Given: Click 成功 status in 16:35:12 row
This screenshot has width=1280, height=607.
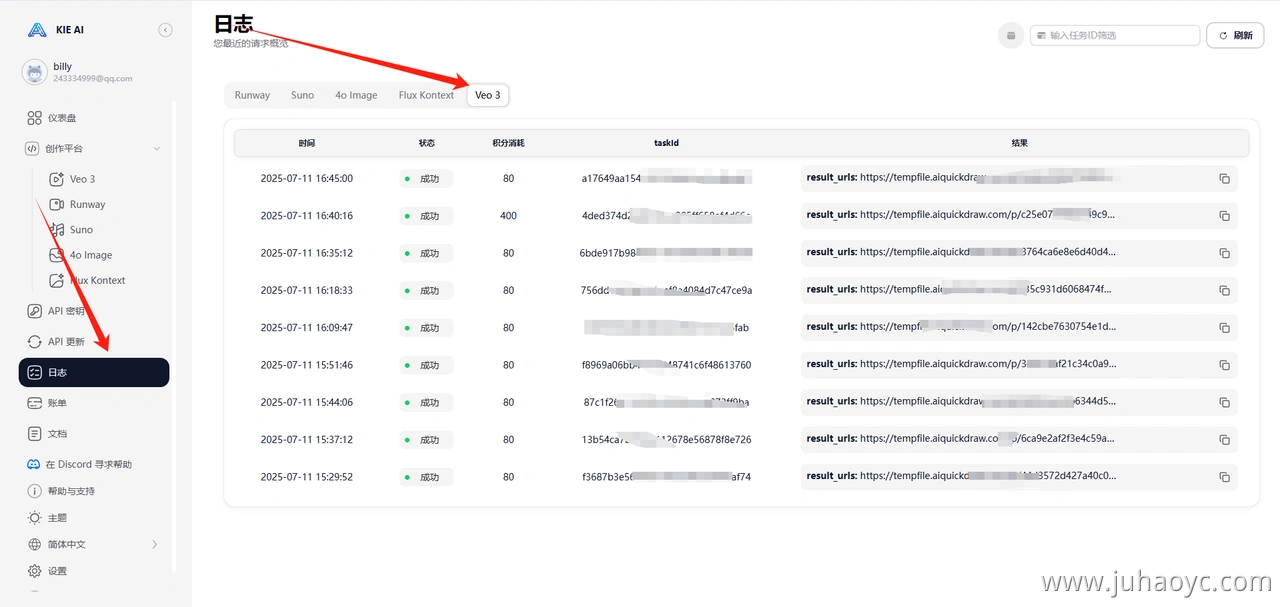Looking at the screenshot, I should click(x=426, y=253).
